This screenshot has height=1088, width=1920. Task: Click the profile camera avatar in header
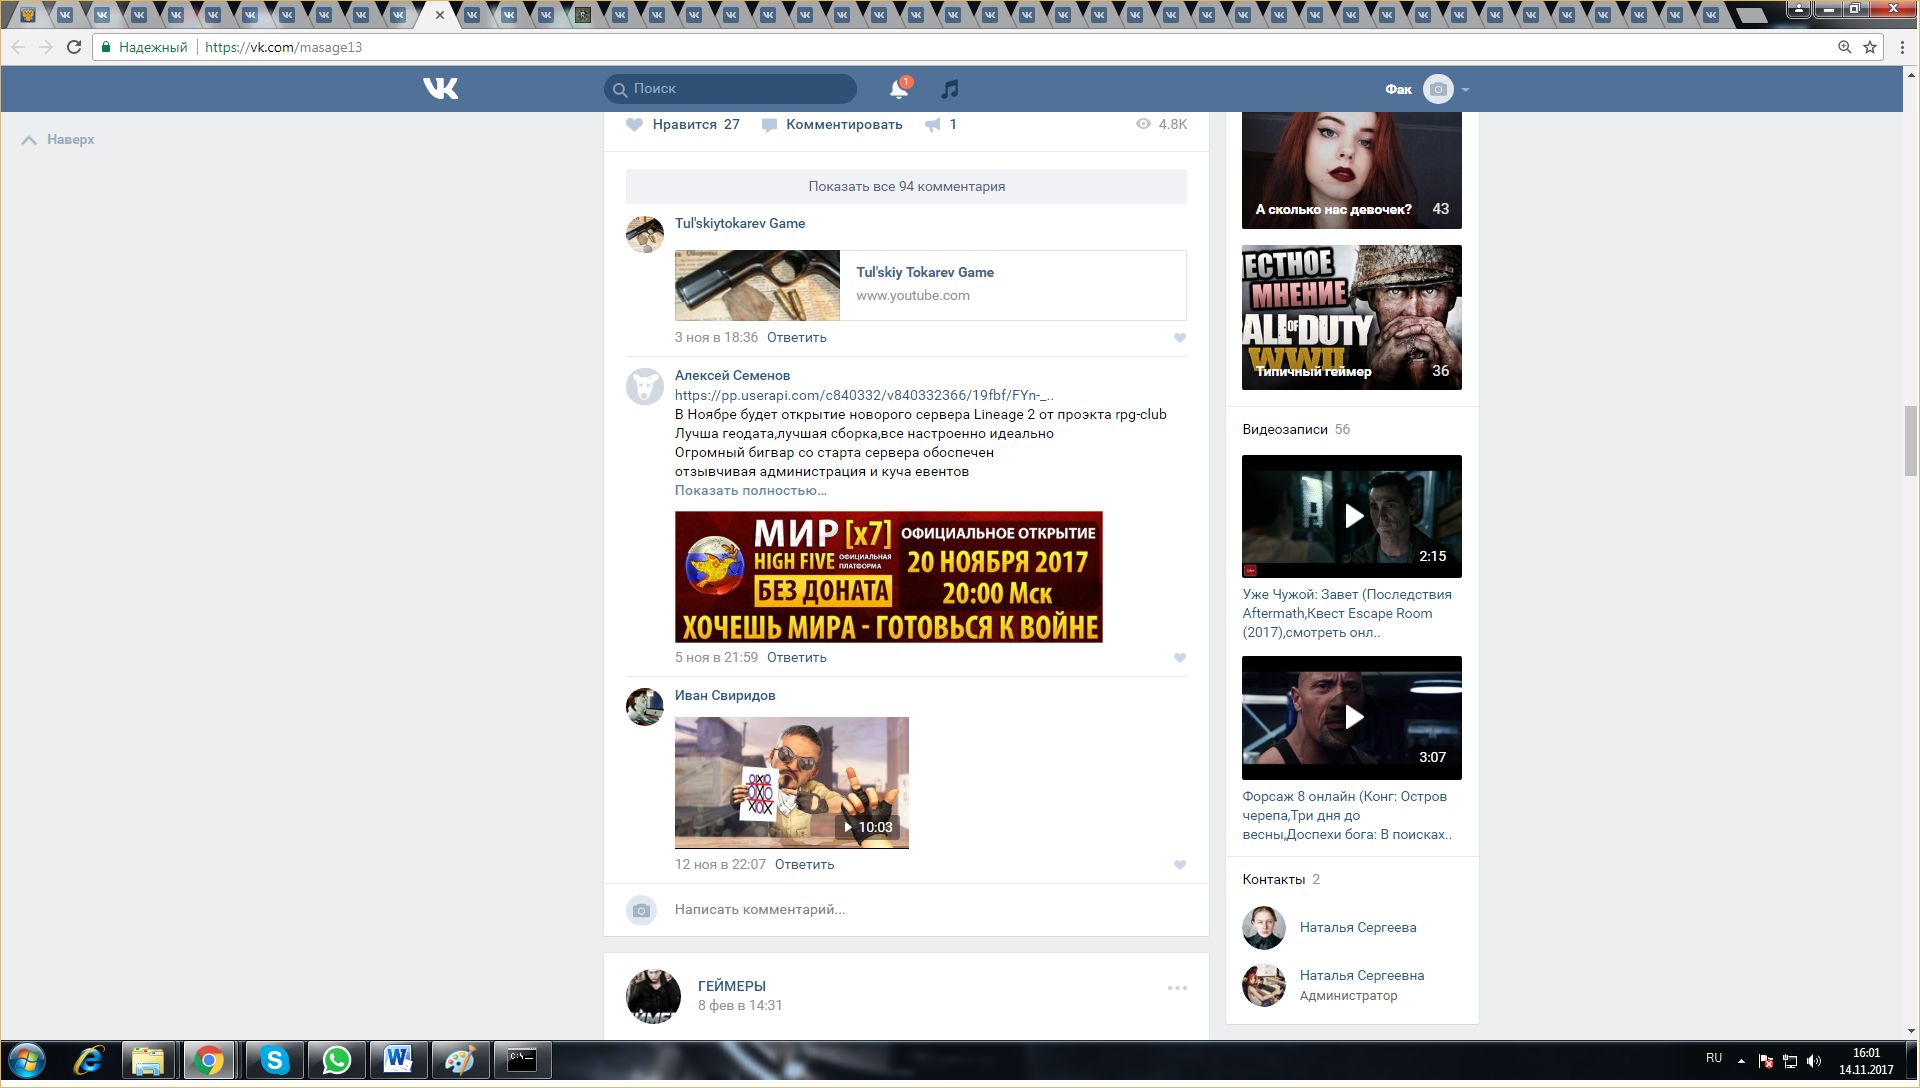(x=1438, y=89)
